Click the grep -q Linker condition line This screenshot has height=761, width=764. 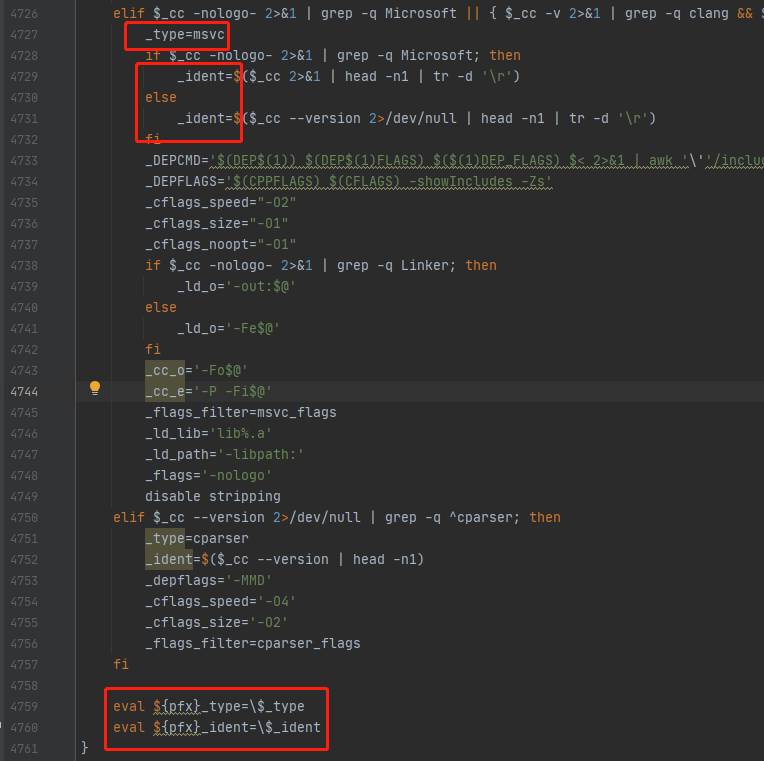[x=321, y=266]
